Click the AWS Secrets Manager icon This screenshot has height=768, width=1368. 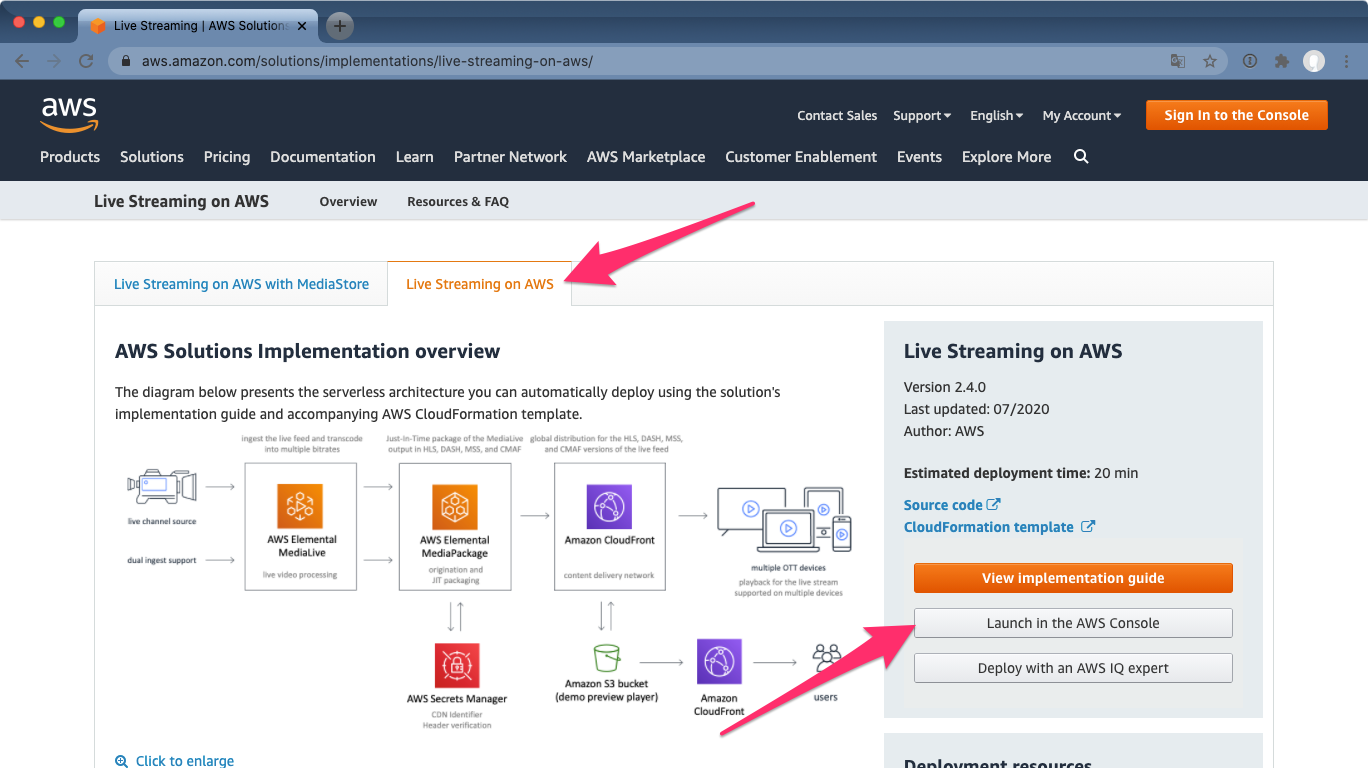(x=456, y=665)
